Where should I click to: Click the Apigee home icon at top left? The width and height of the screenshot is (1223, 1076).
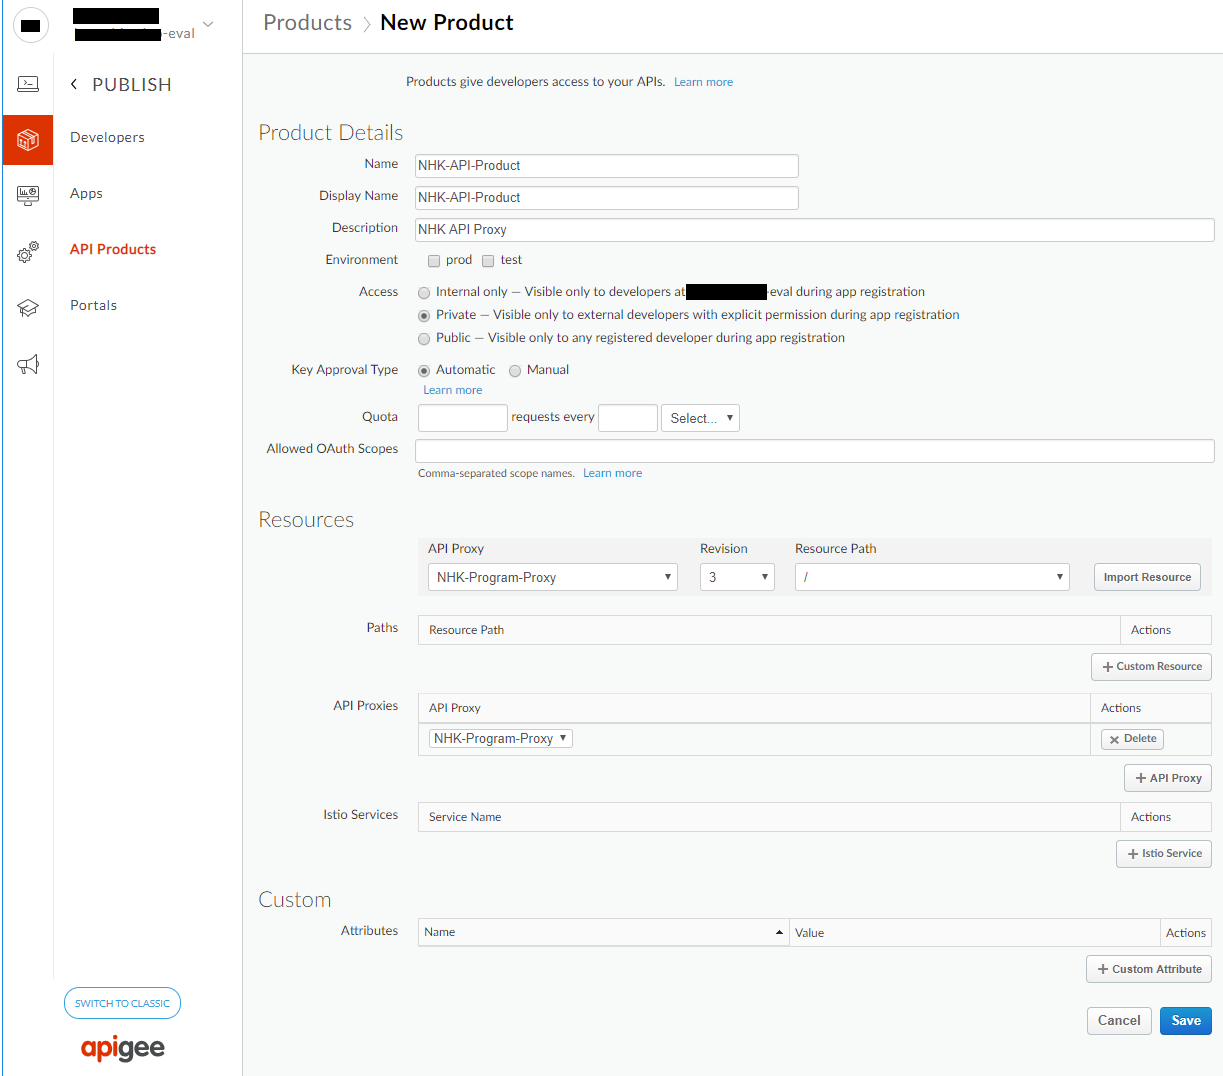[x=30, y=25]
